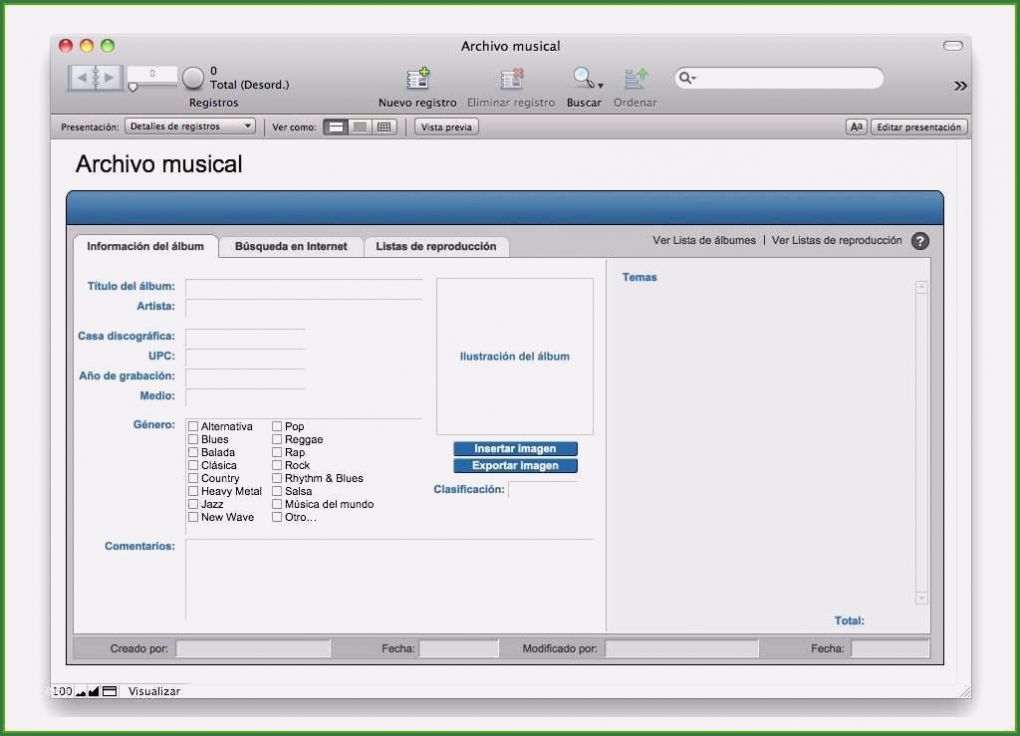Check the Rock genre option
Image resolution: width=1020 pixels, height=736 pixels.
click(277, 465)
